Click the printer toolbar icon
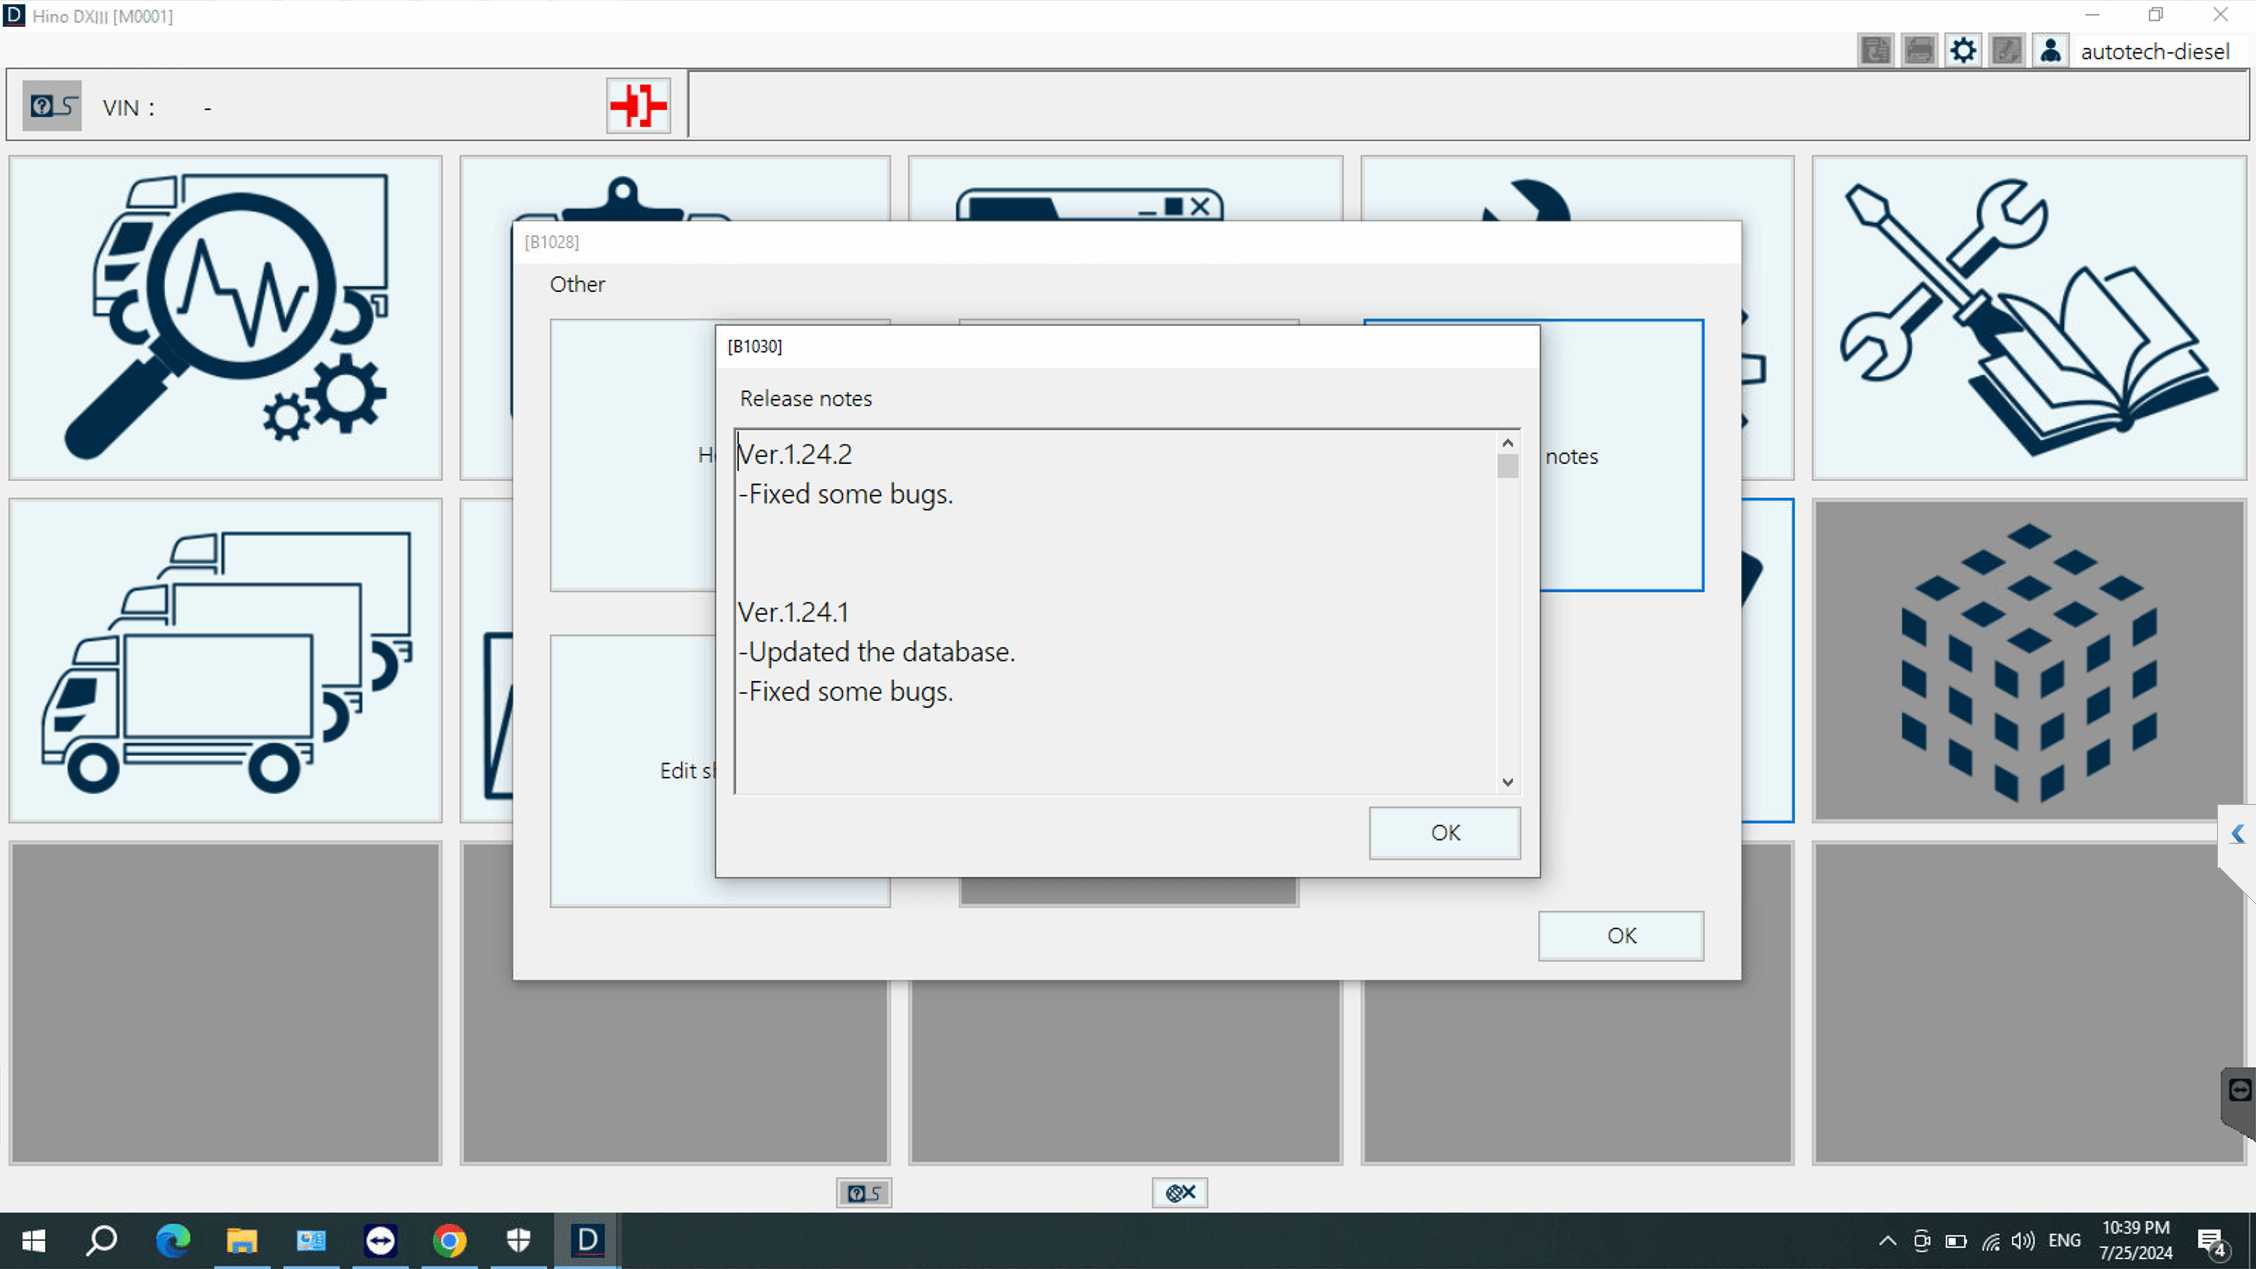The image size is (2256, 1269). (x=1919, y=51)
